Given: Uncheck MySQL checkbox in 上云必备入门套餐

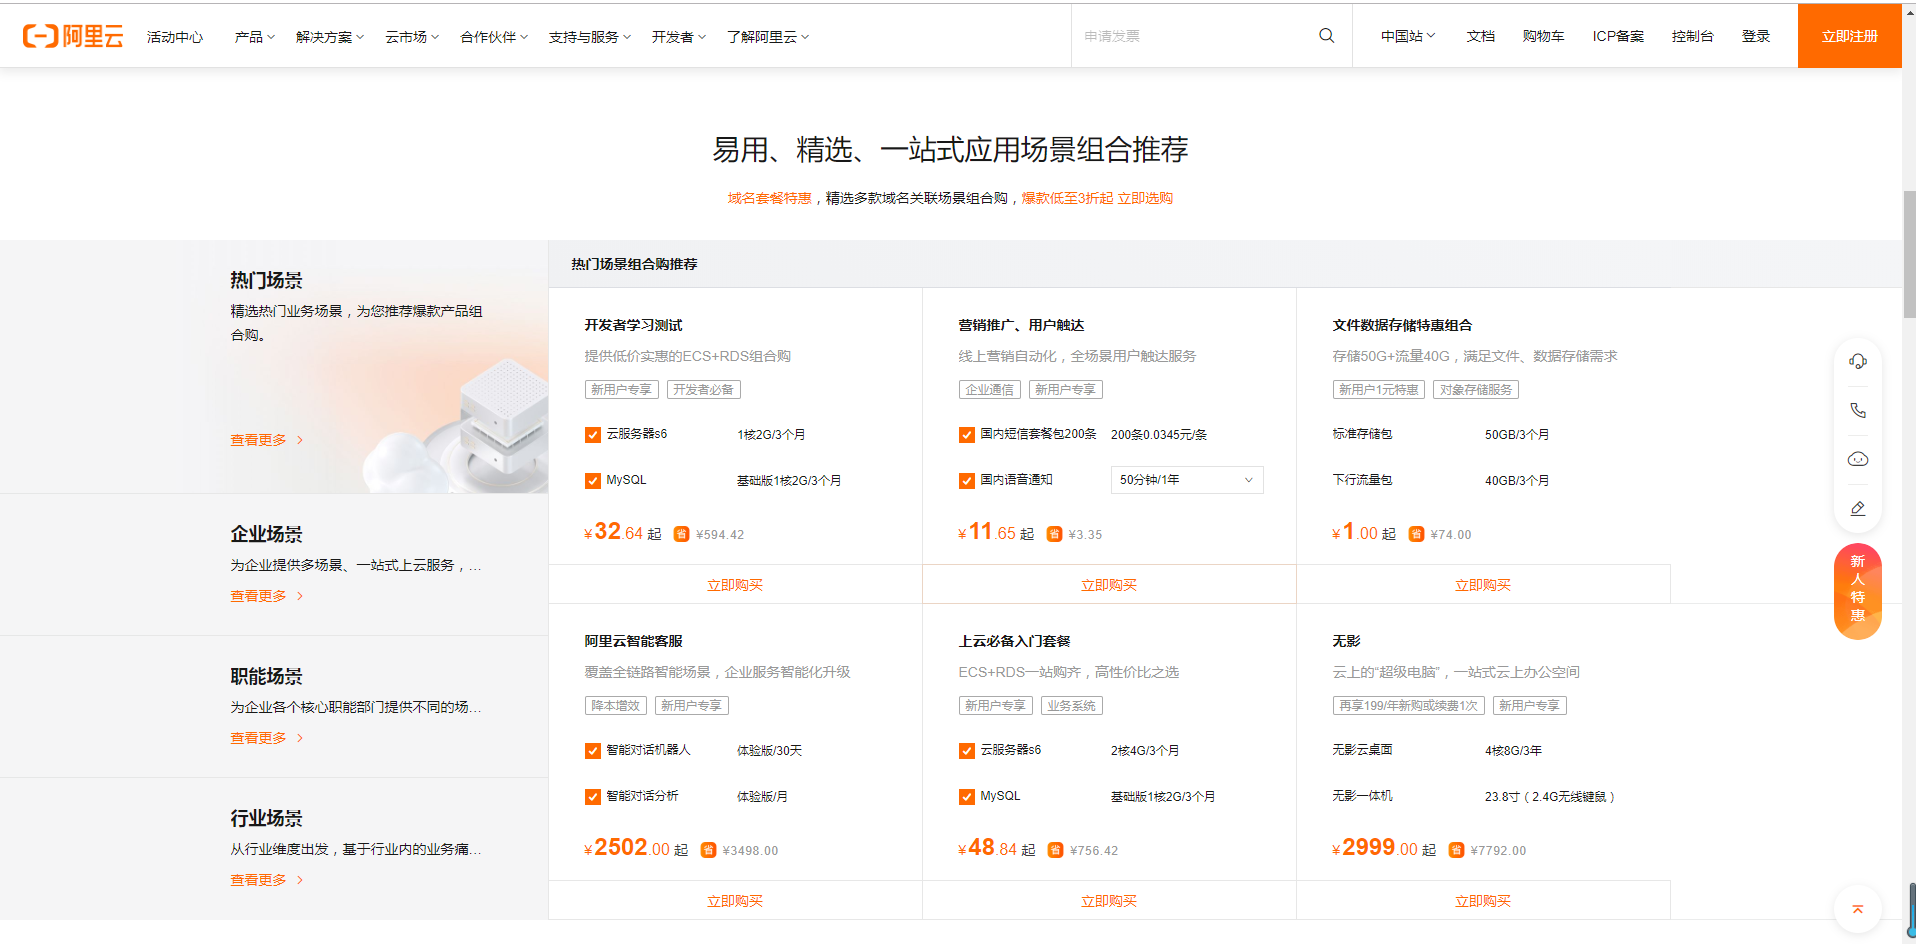Looking at the screenshot, I should point(967,797).
